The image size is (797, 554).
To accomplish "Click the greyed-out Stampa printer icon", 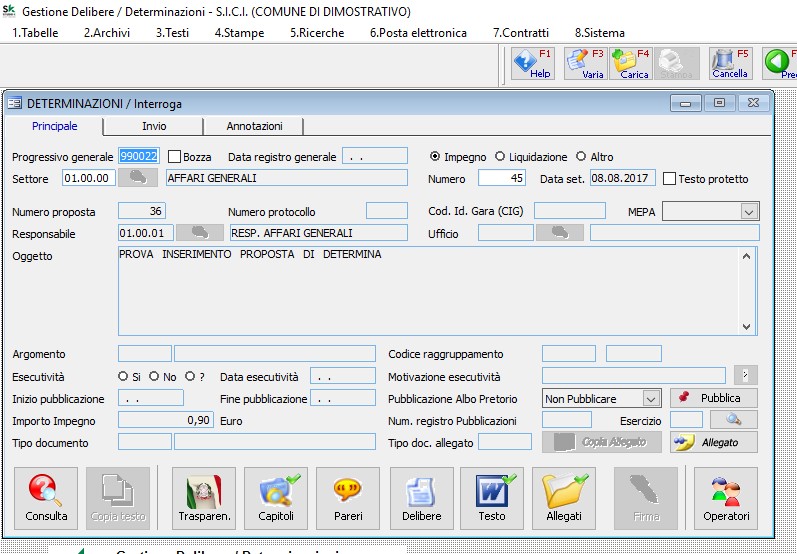I will [x=677, y=64].
